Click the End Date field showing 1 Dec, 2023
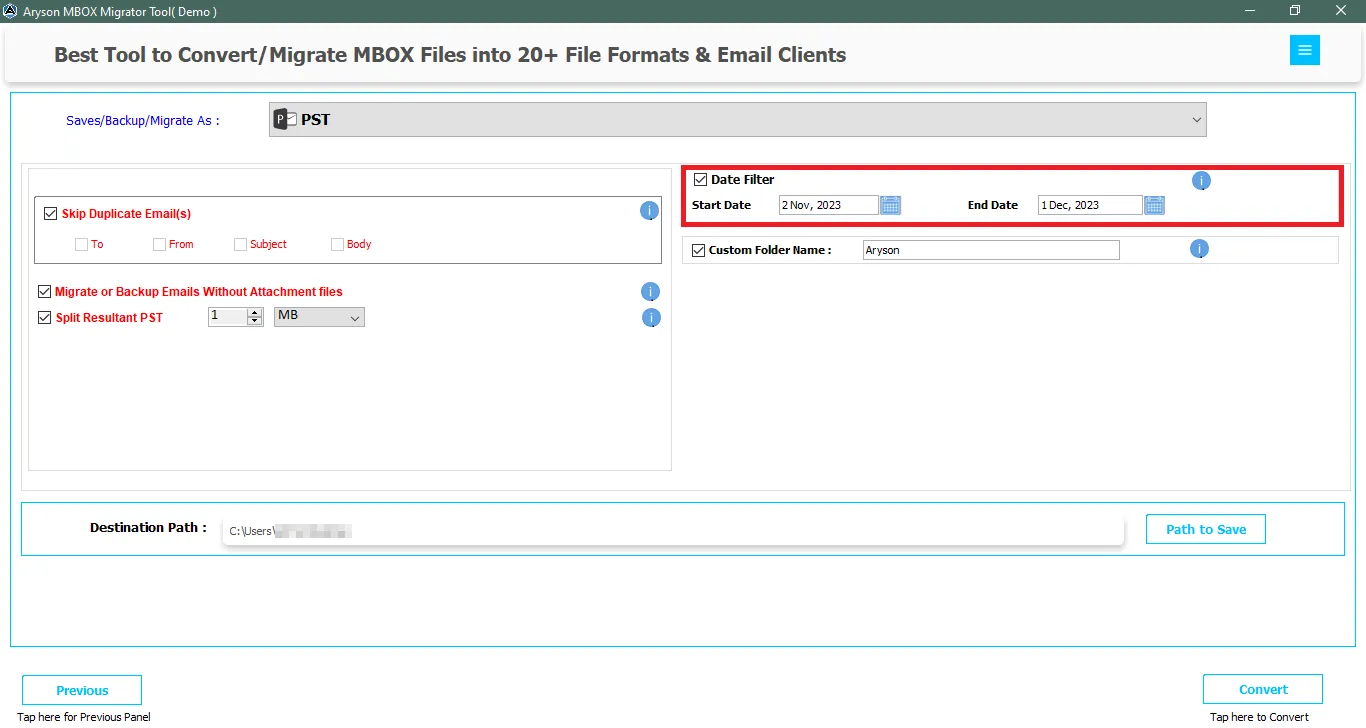1366x728 pixels. [1090, 205]
